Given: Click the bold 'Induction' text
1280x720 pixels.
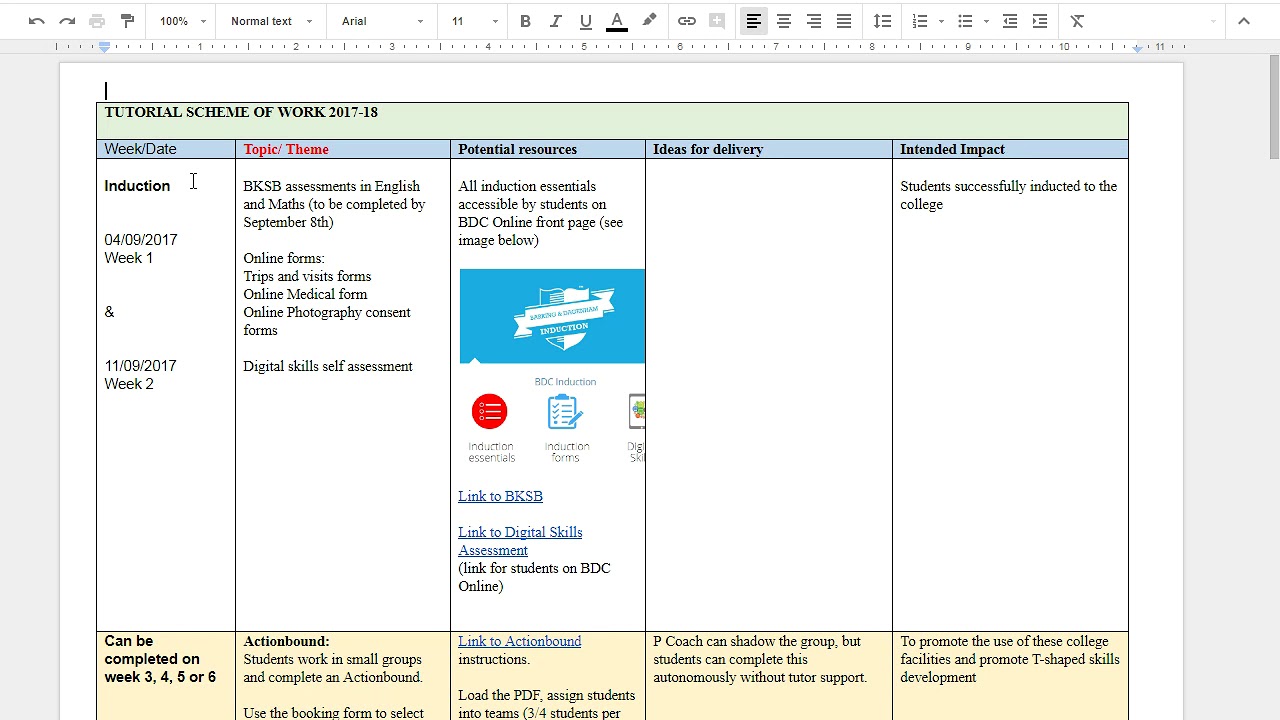Looking at the screenshot, I should coord(137,186).
